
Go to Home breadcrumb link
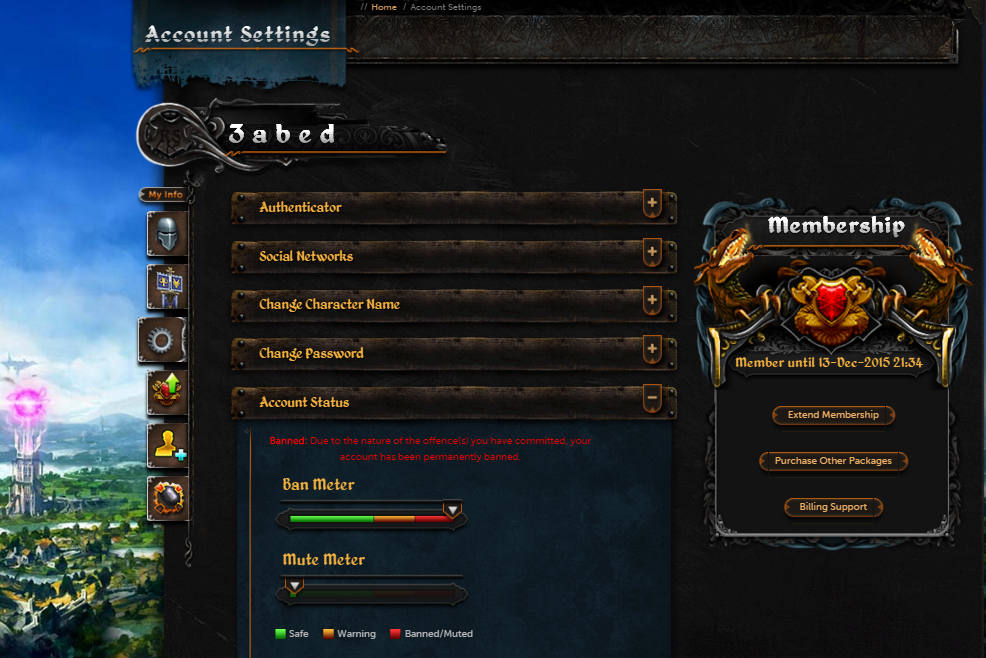384,7
